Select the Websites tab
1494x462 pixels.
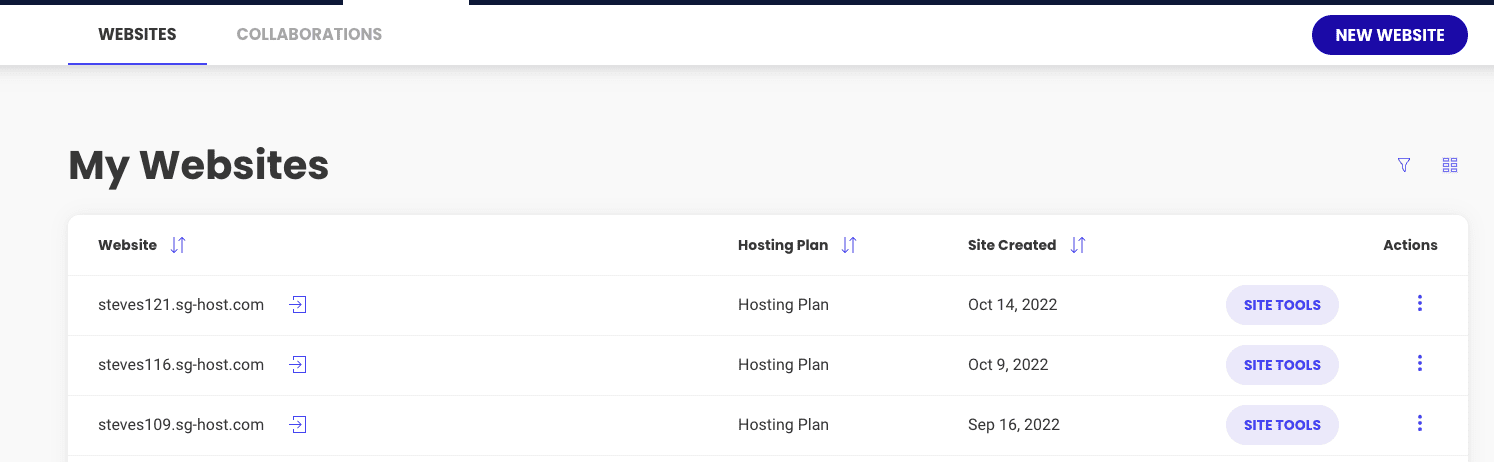tap(137, 34)
